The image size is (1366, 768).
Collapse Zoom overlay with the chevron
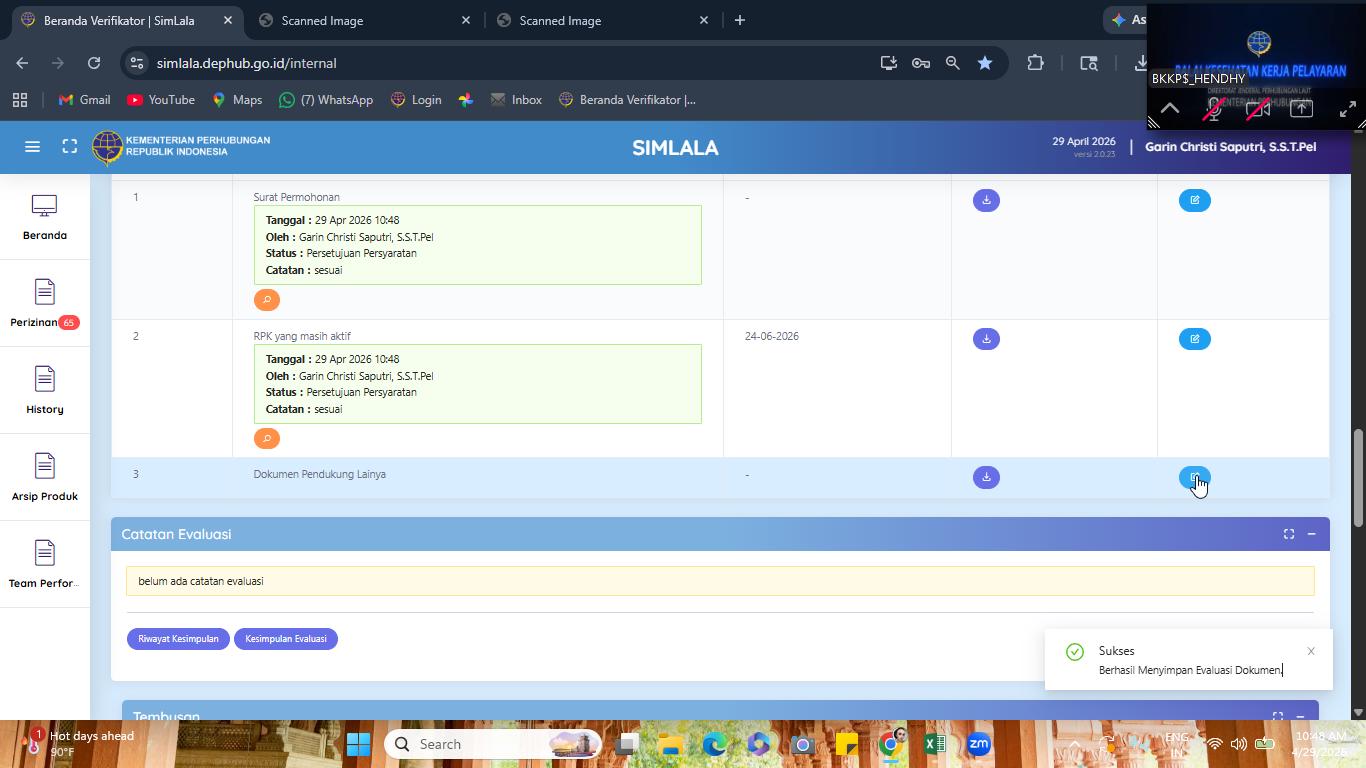pos(1170,108)
